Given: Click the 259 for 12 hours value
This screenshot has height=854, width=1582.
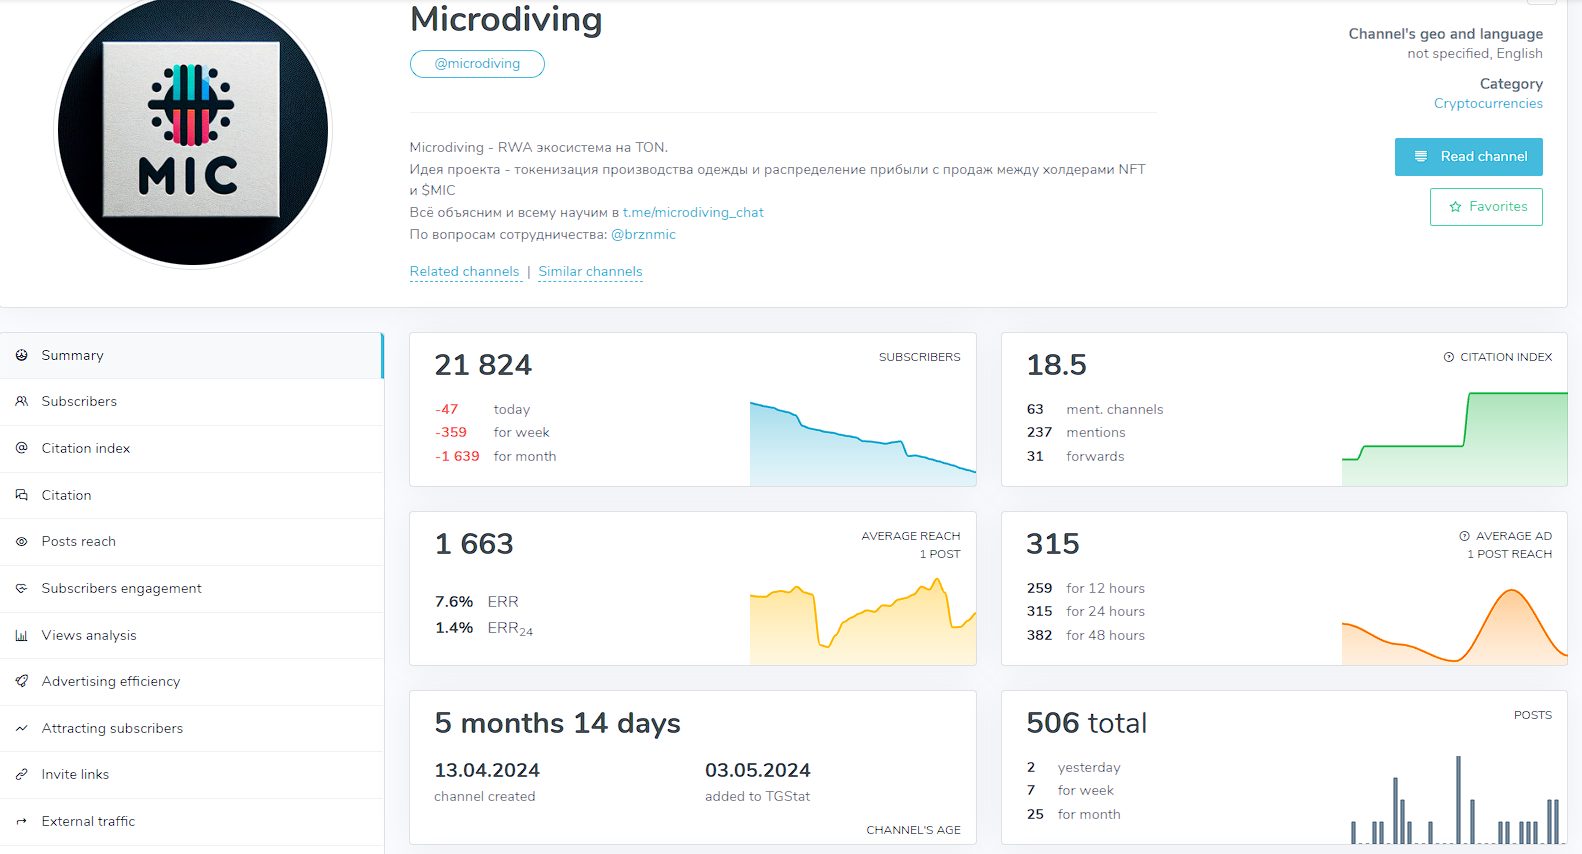Looking at the screenshot, I should pyautogui.click(x=1039, y=588).
